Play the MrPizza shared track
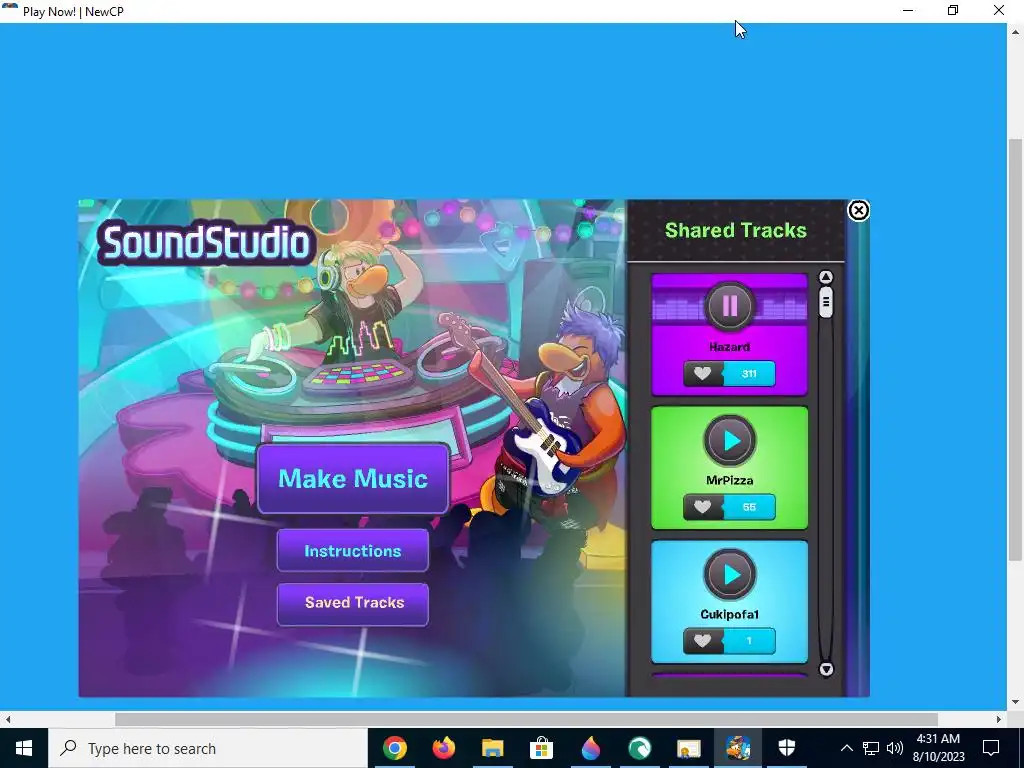1024x768 pixels. 729,441
